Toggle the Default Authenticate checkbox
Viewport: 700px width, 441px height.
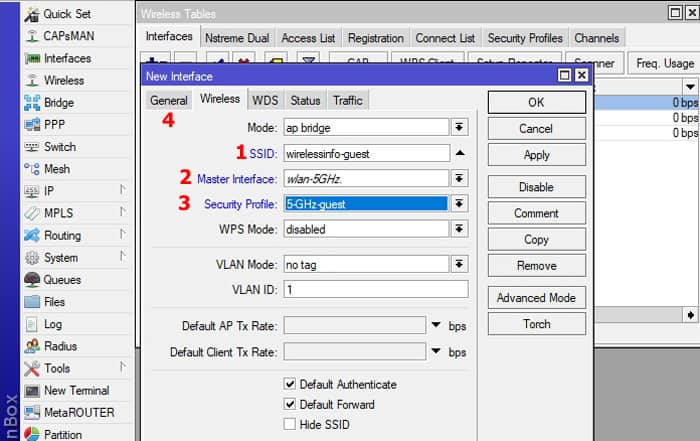click(290, 384)
